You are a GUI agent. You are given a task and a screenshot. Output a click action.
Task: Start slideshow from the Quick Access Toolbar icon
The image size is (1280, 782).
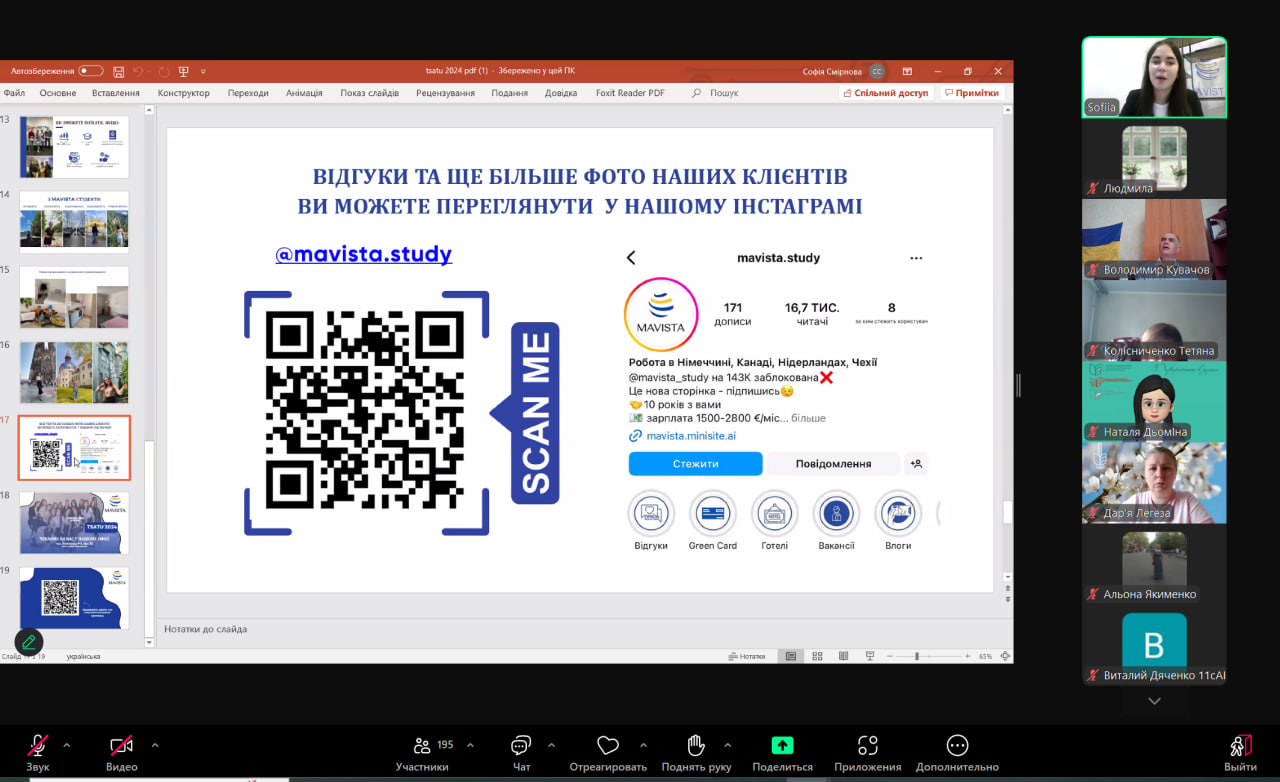point(184,72)
